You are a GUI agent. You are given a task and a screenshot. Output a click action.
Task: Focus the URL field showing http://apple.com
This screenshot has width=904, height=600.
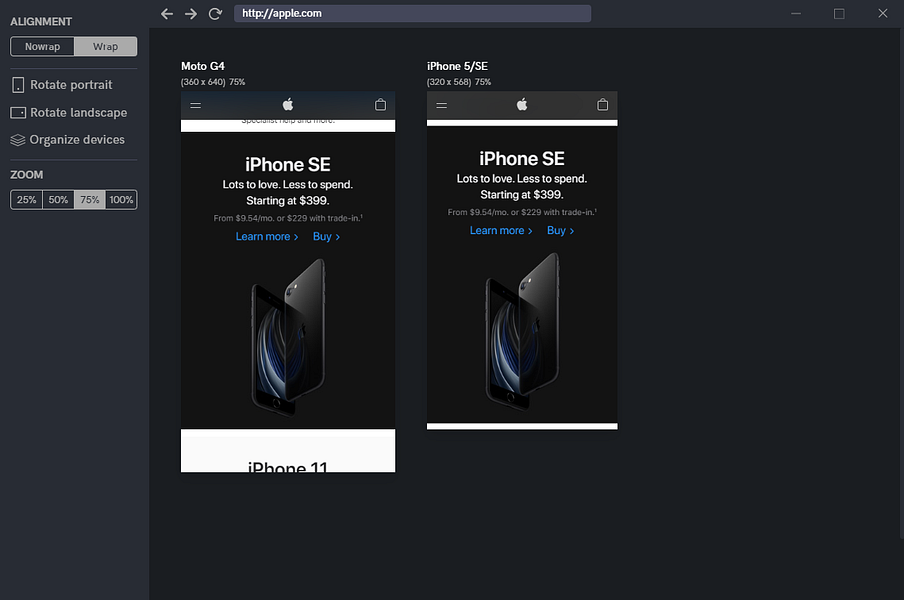[x=412, y=14]
